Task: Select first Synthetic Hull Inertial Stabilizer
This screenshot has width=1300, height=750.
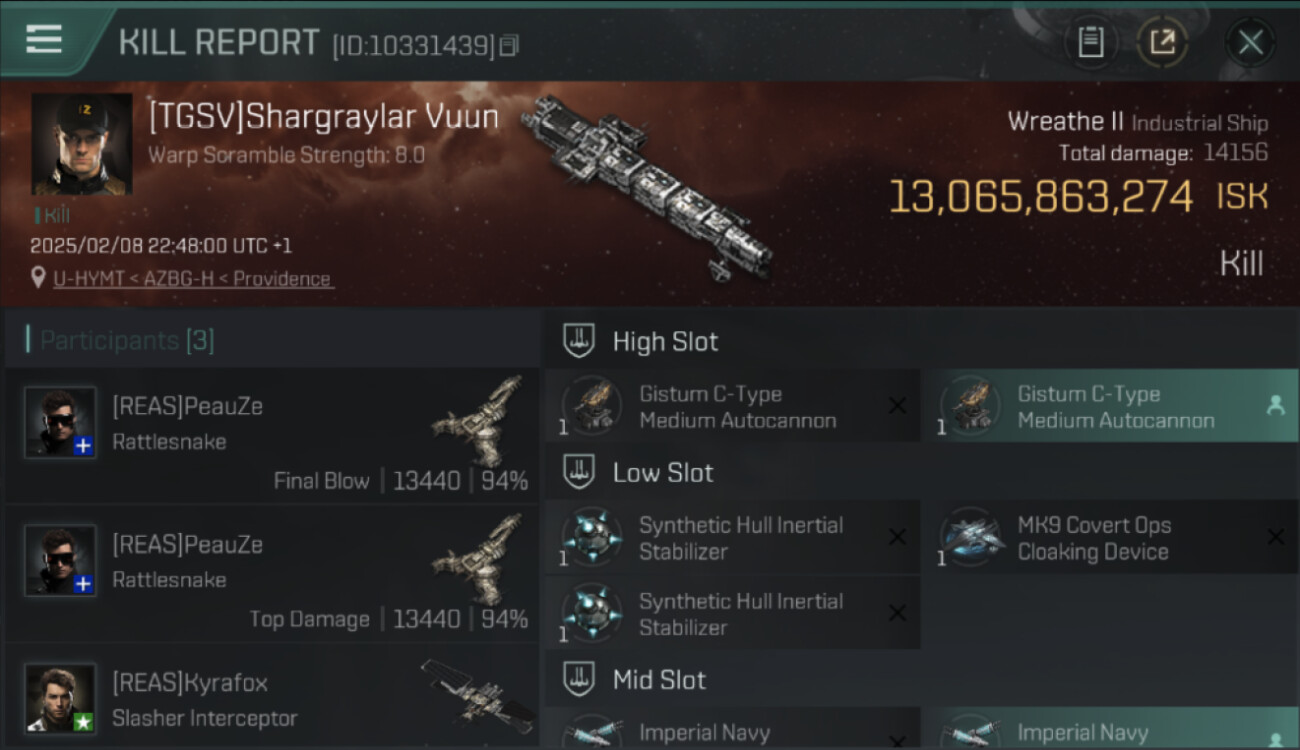Action: click(x=732, y=537)
